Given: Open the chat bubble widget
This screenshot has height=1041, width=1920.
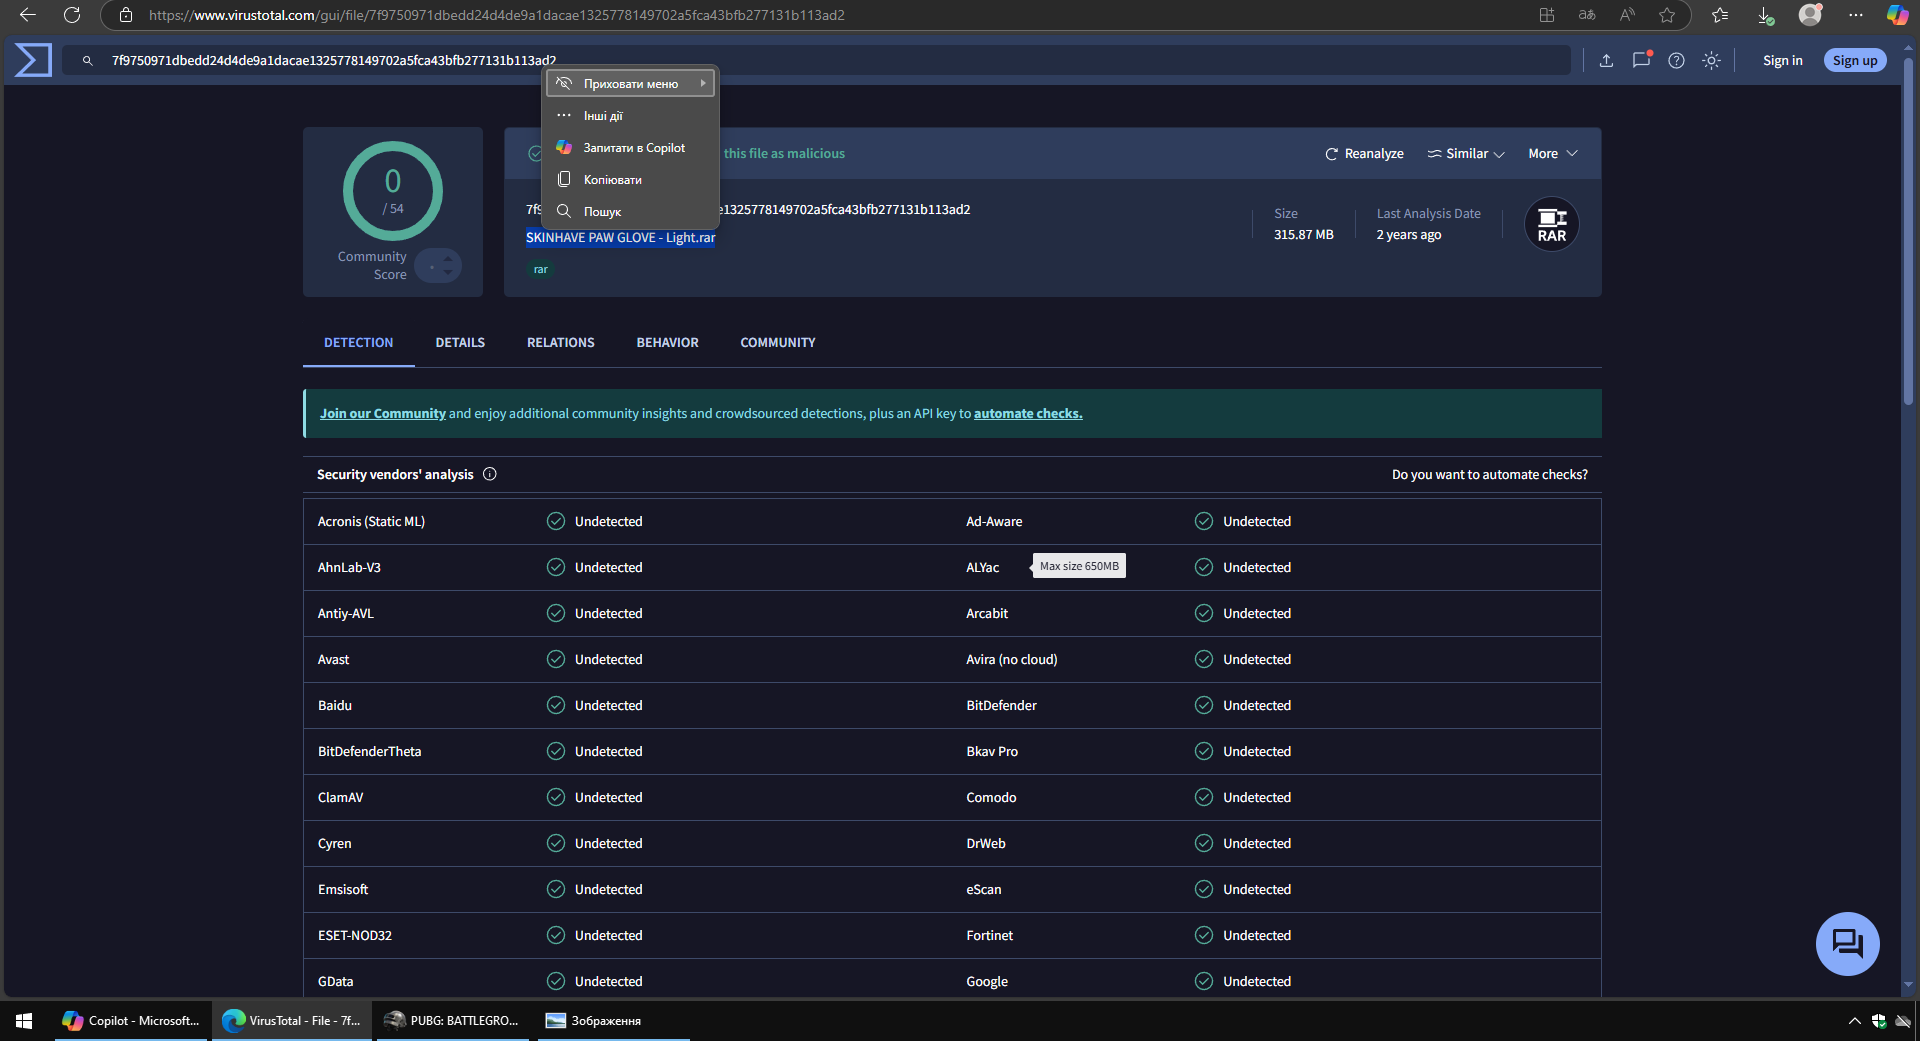Looking at the screenshot, I should click(1848, 944).
